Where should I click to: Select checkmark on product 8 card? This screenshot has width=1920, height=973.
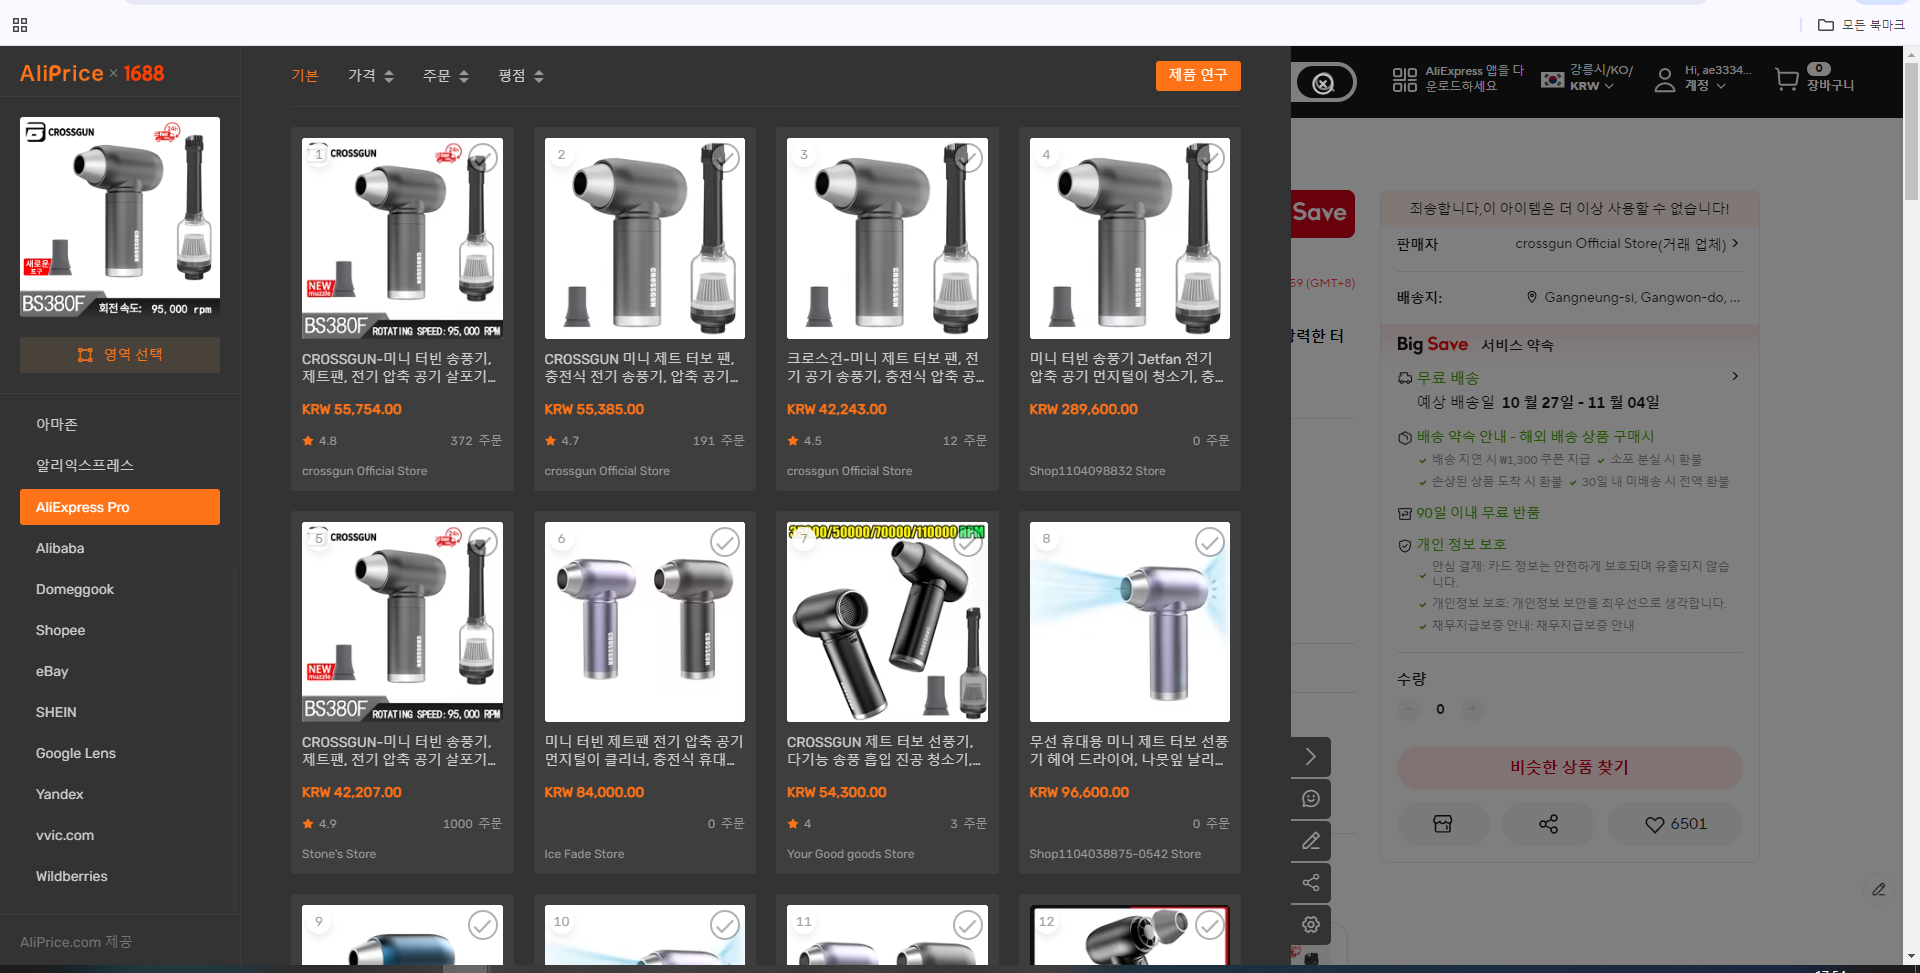[x=1210, y=542]
